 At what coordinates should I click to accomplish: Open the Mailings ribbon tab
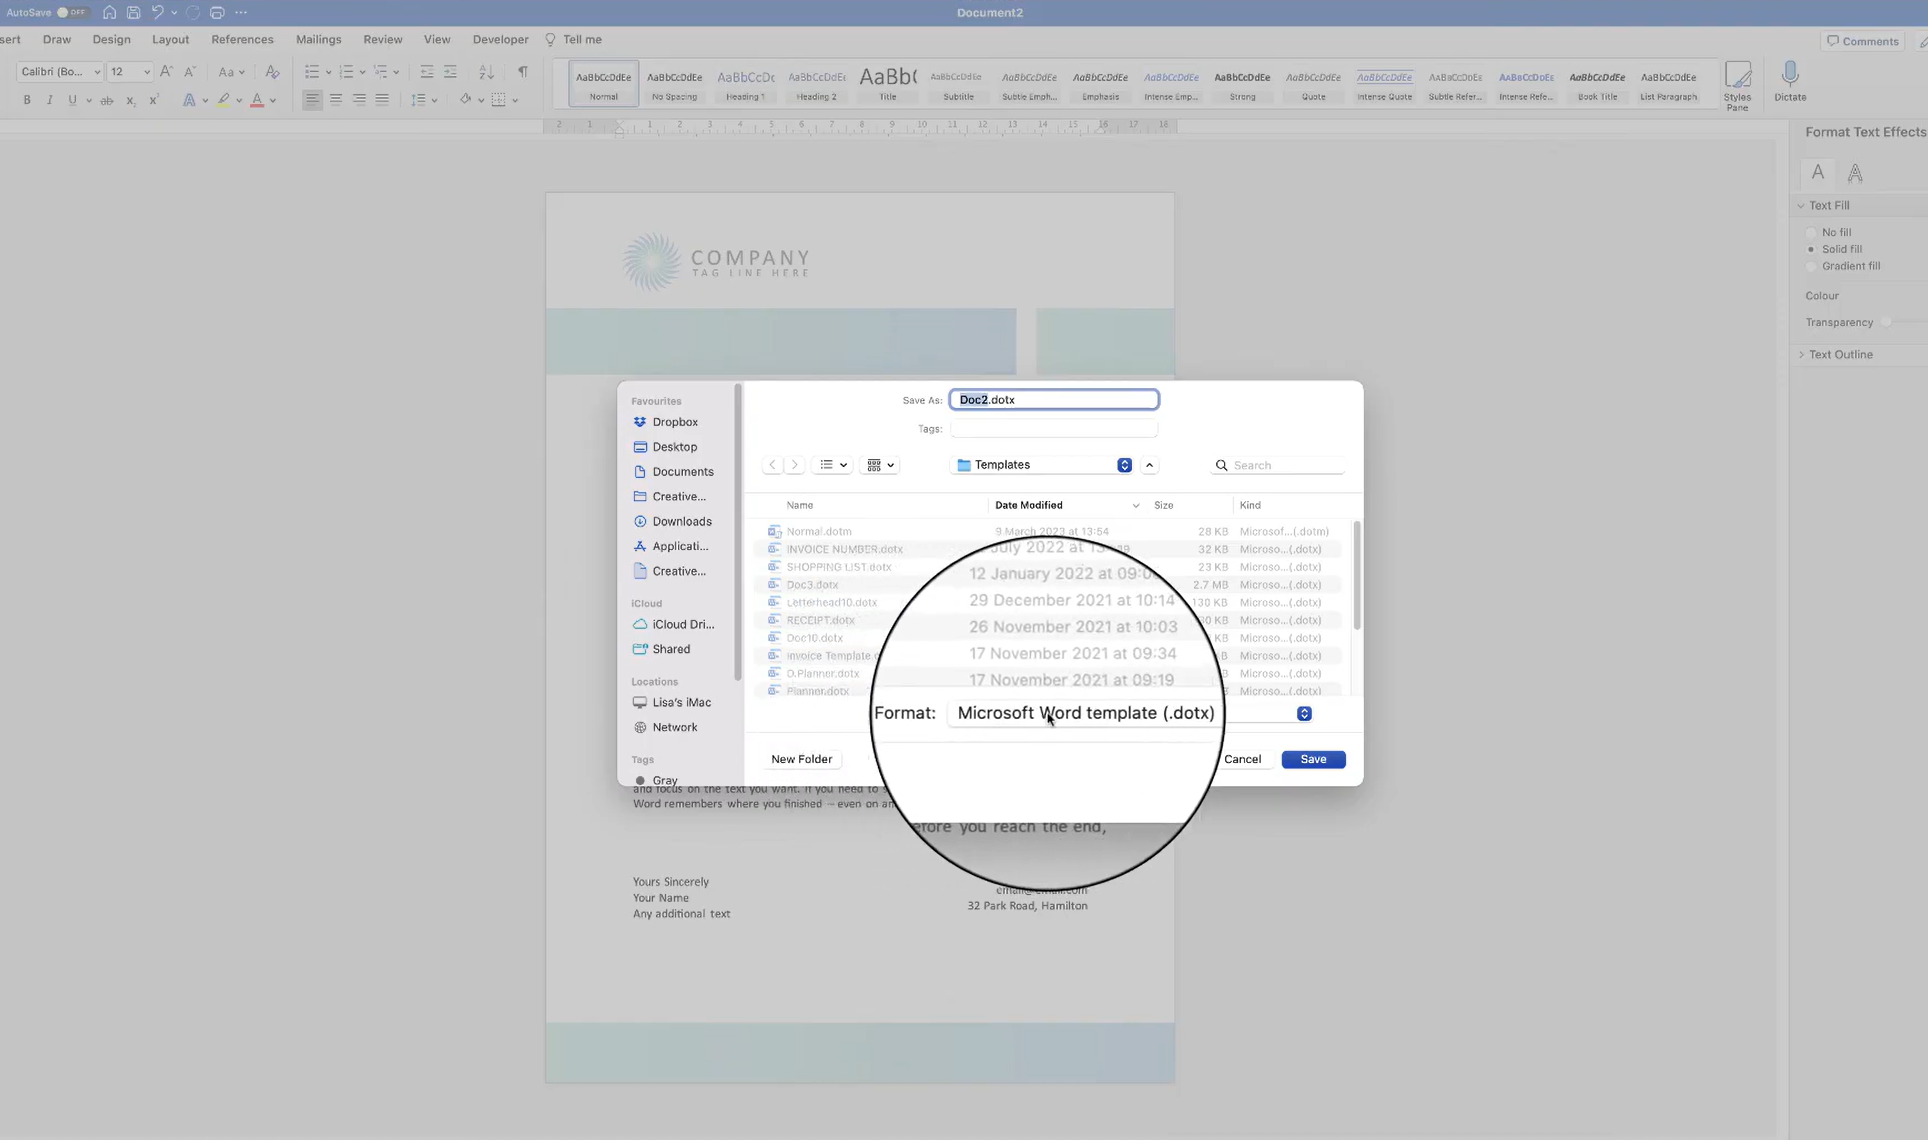click(318, 40)
